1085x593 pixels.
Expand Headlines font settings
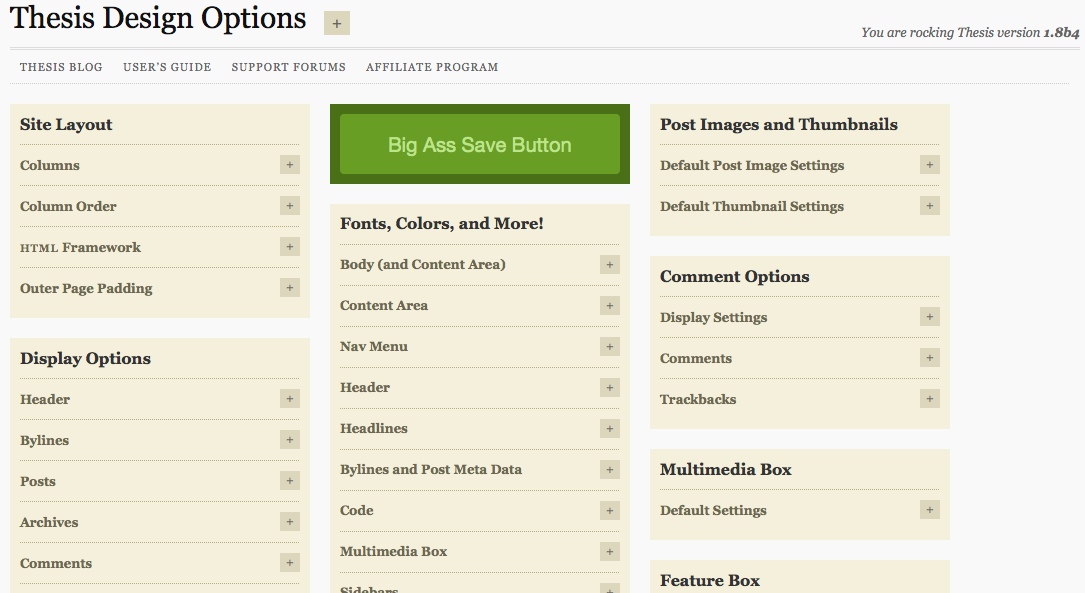[610, 428]
